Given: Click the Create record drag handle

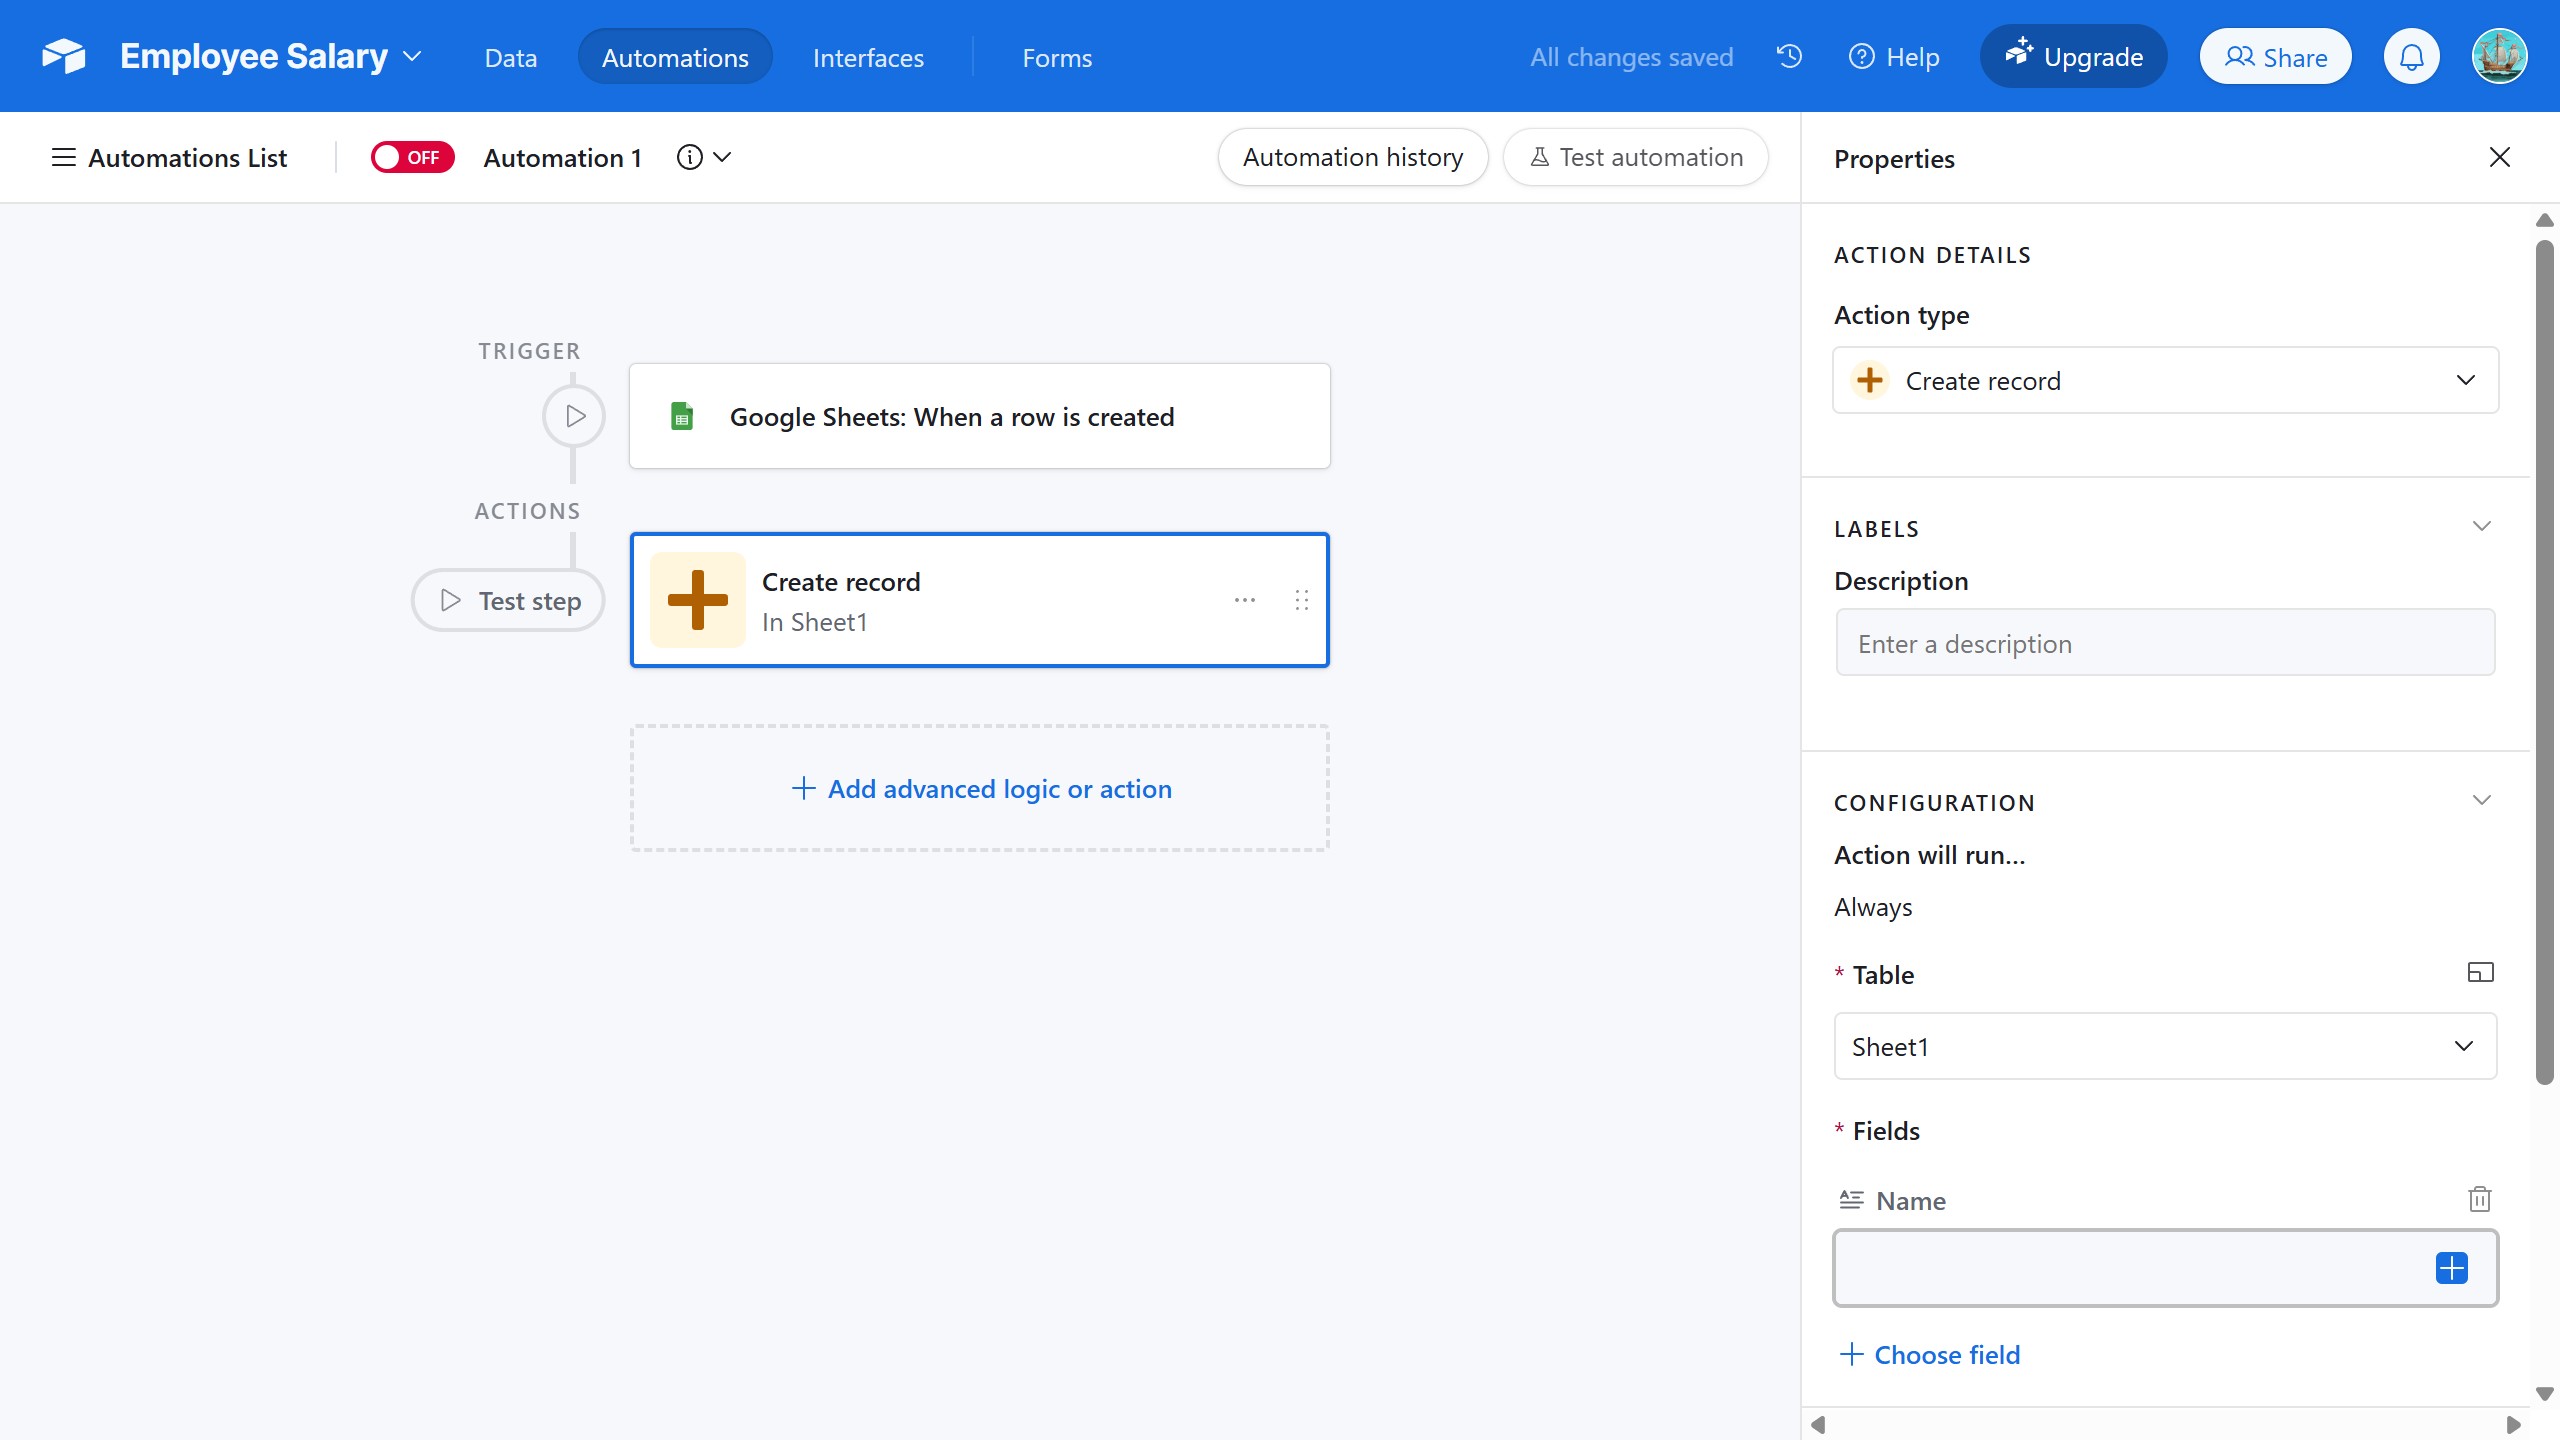Looking at the screenshot, I should [1301, 600].
